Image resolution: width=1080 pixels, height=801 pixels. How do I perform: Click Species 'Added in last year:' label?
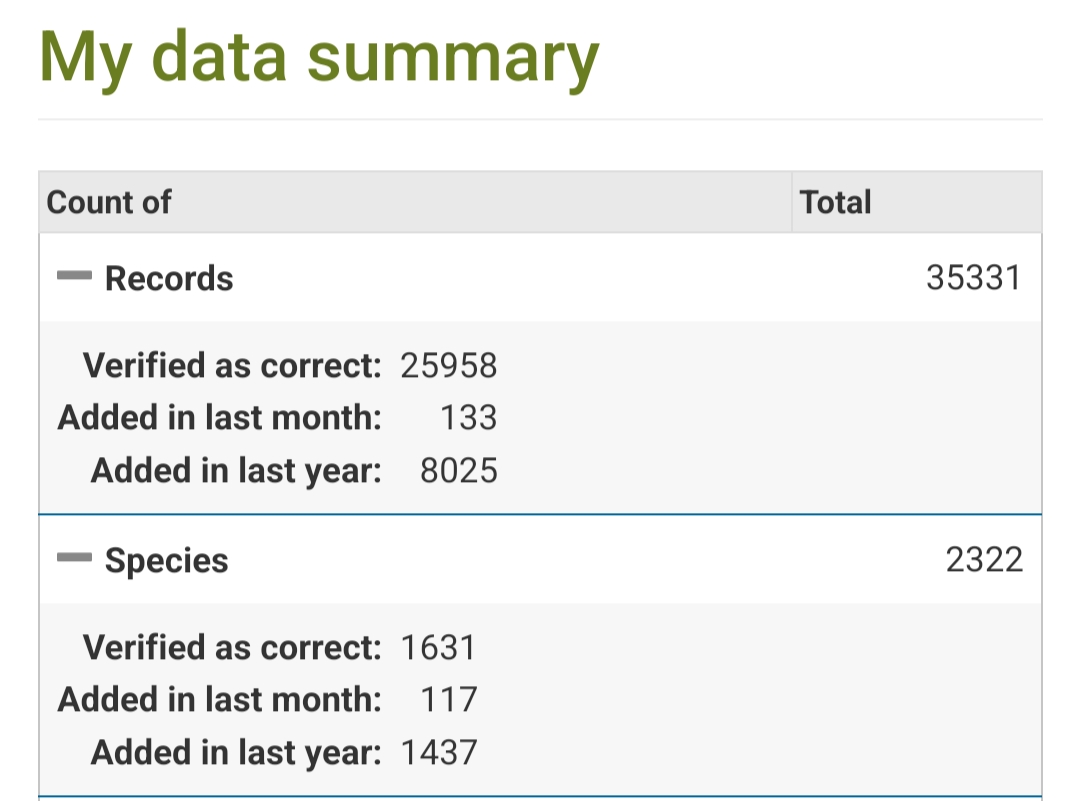[x=236, y=752]
